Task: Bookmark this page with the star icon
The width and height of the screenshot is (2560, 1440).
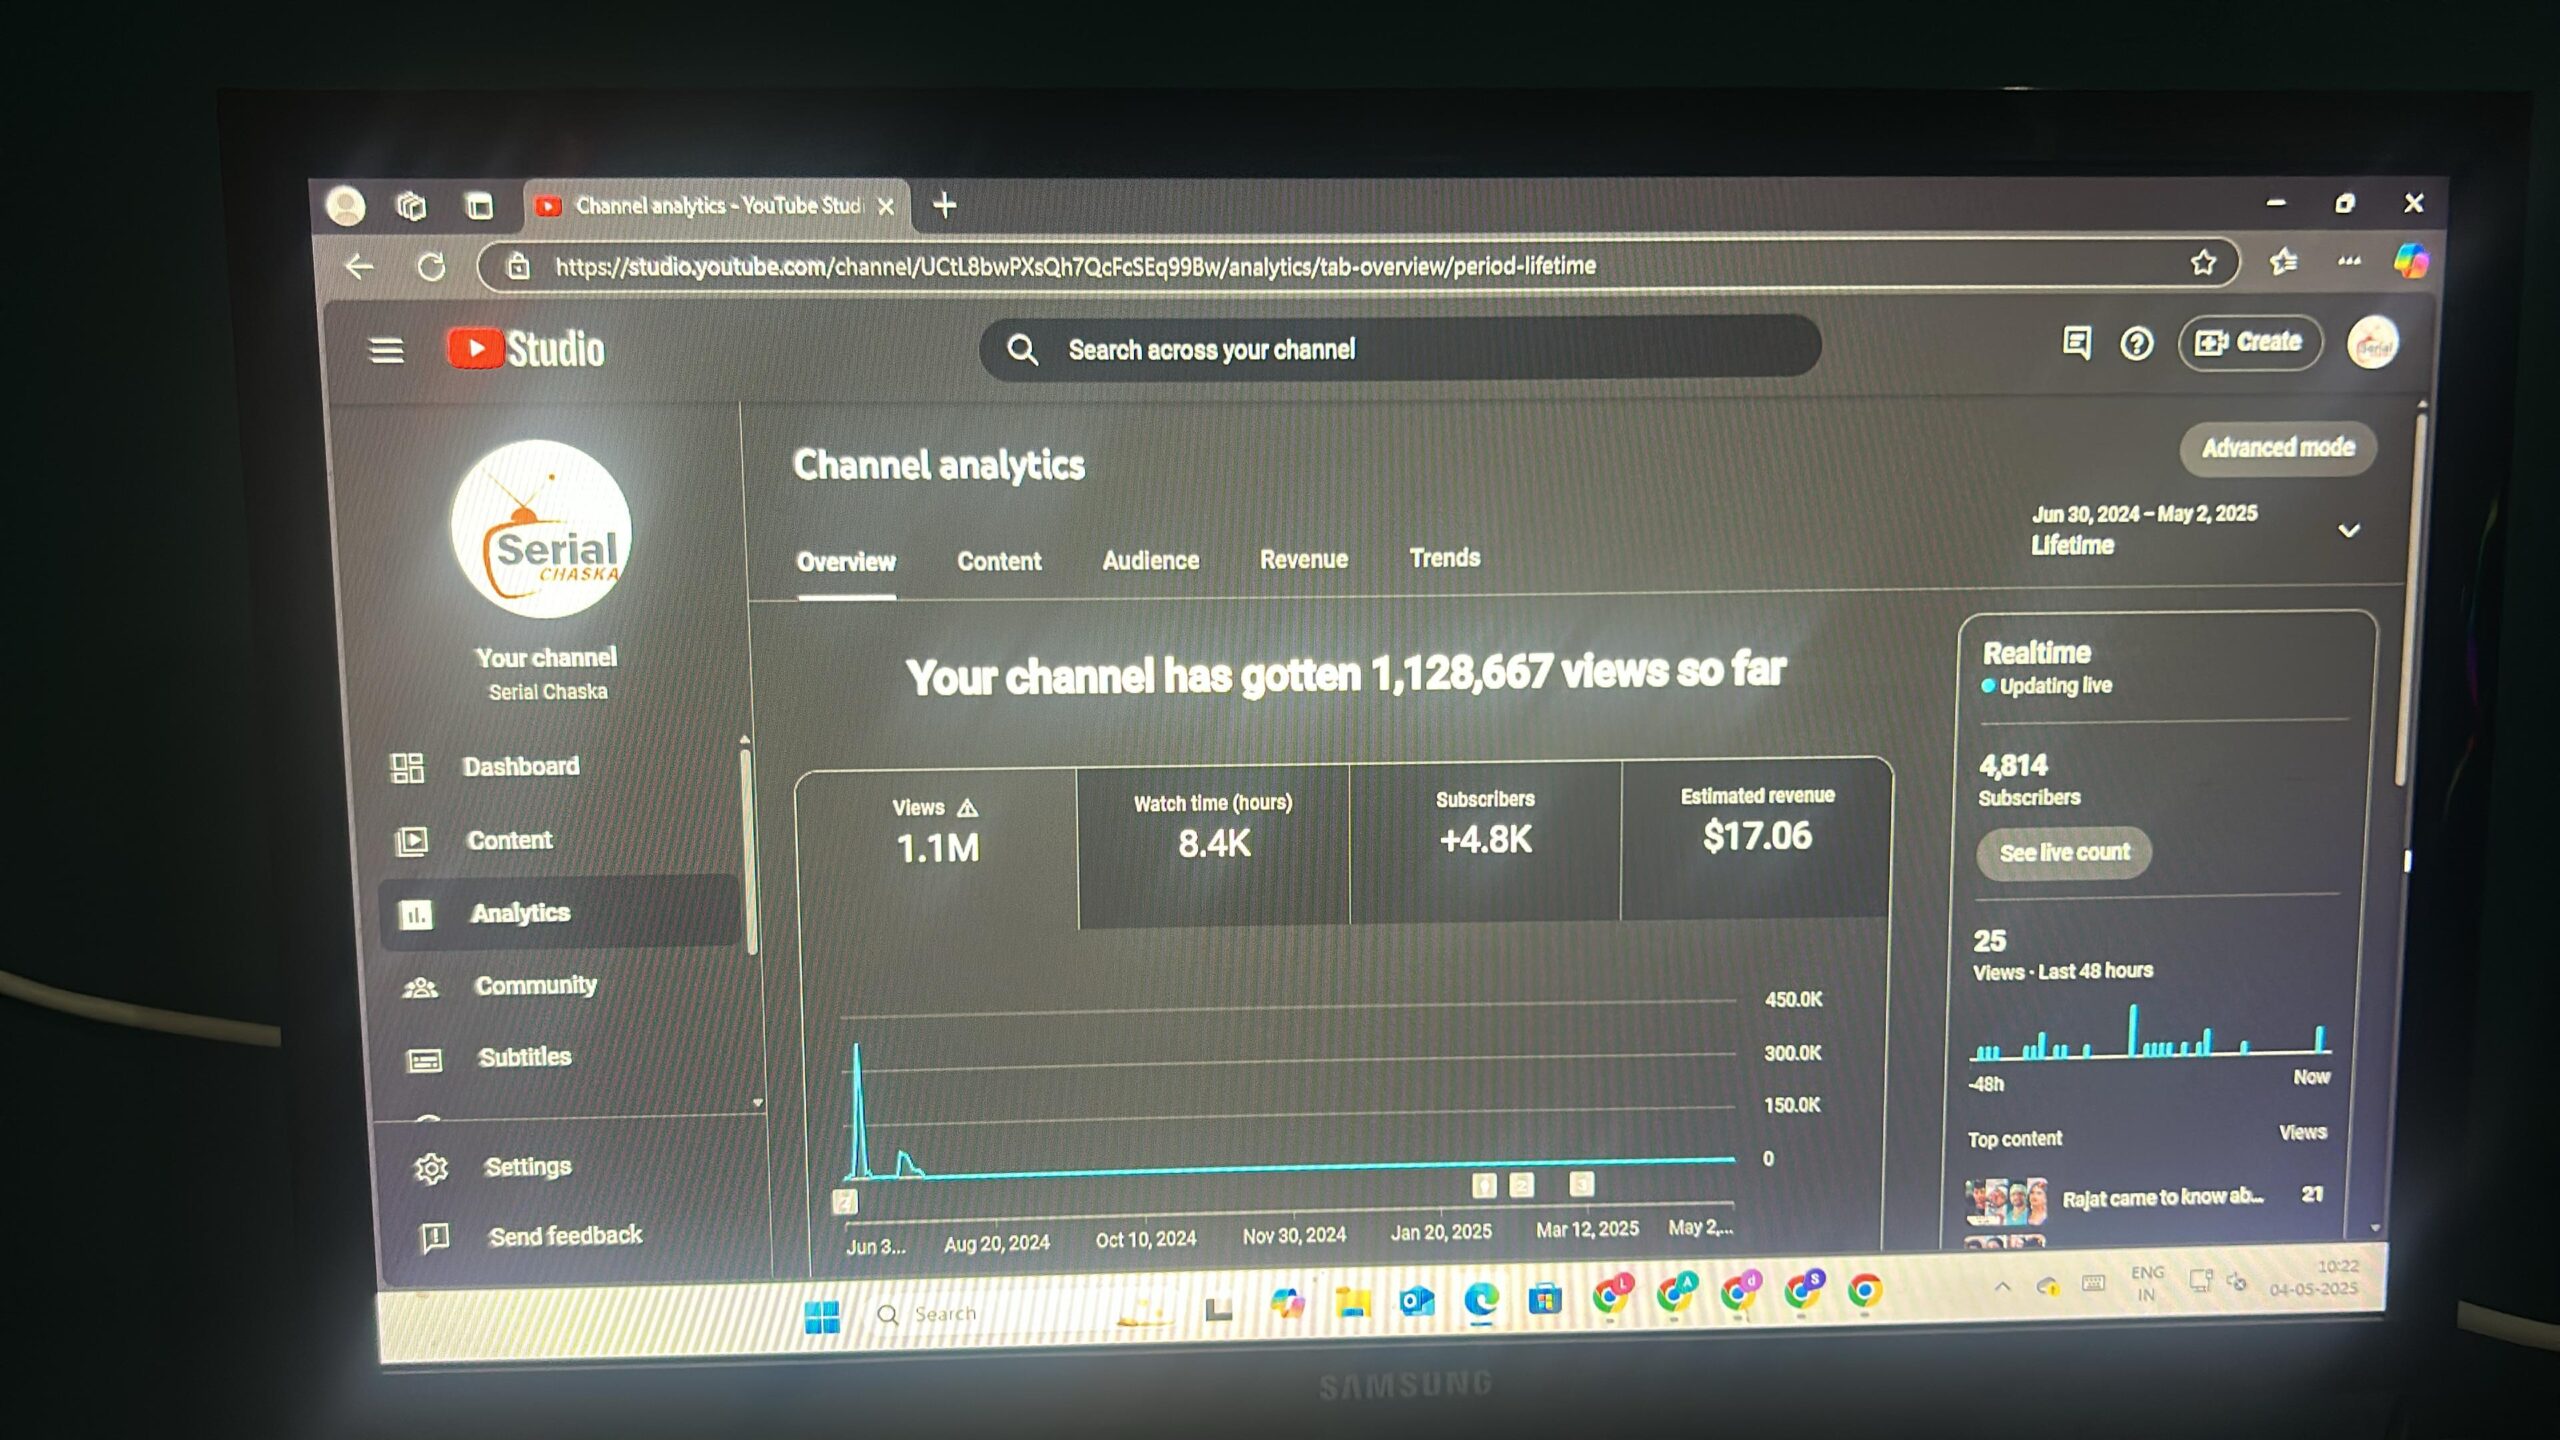Action: point(2203,263)
